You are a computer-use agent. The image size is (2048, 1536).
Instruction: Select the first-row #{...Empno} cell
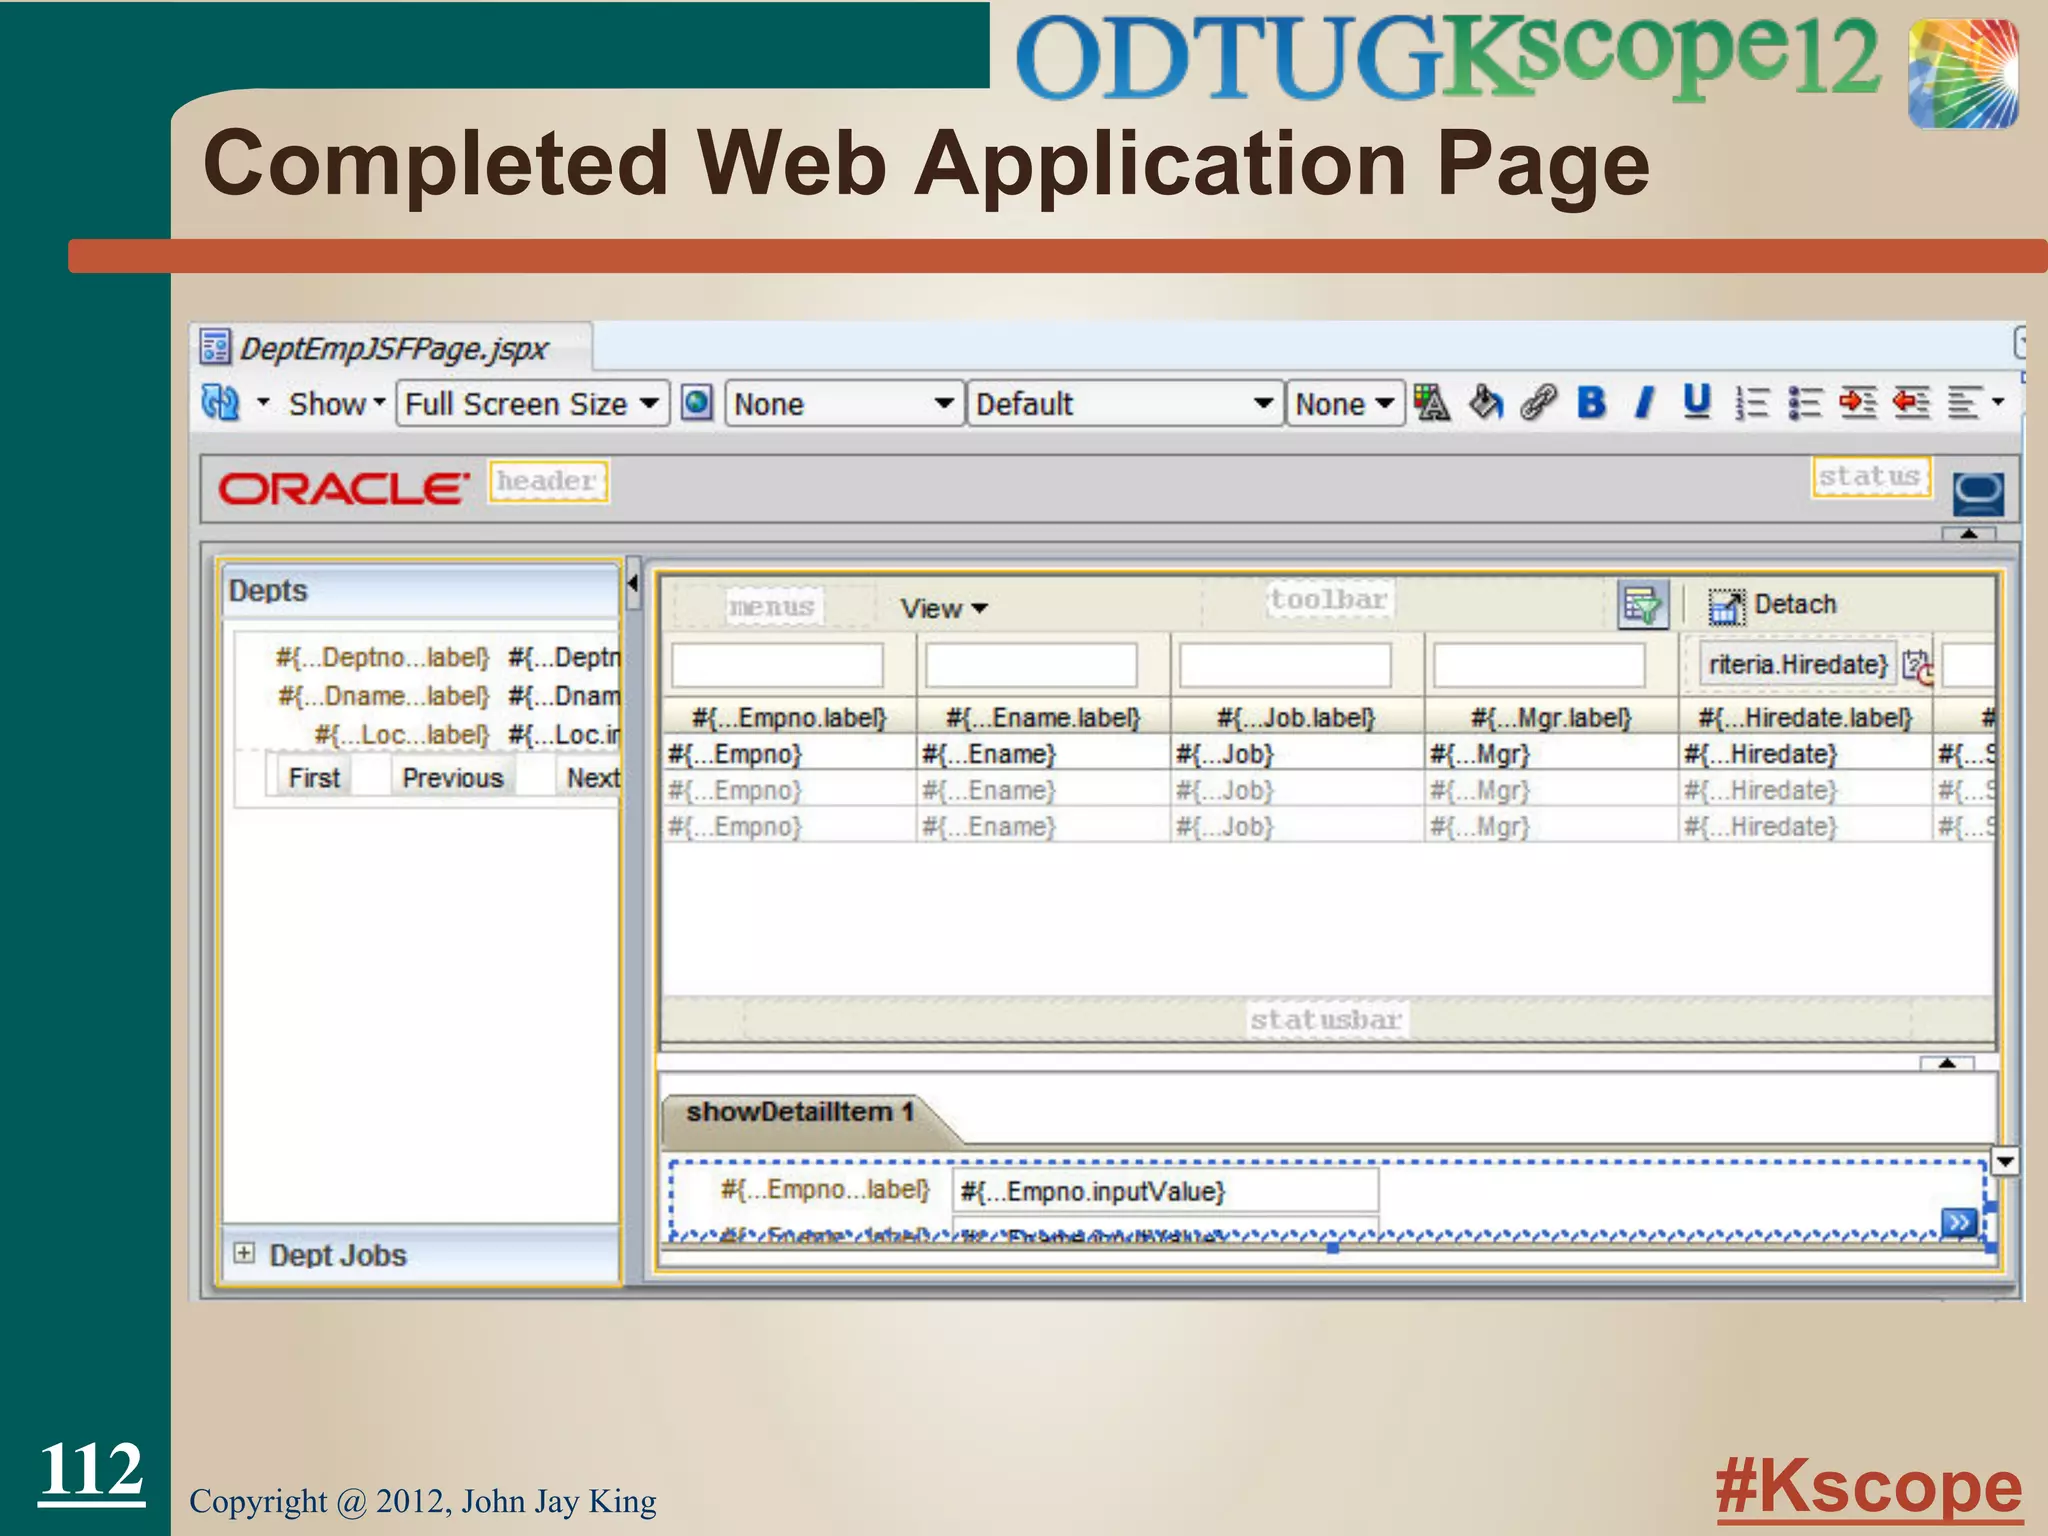click(x=789, y=753)
